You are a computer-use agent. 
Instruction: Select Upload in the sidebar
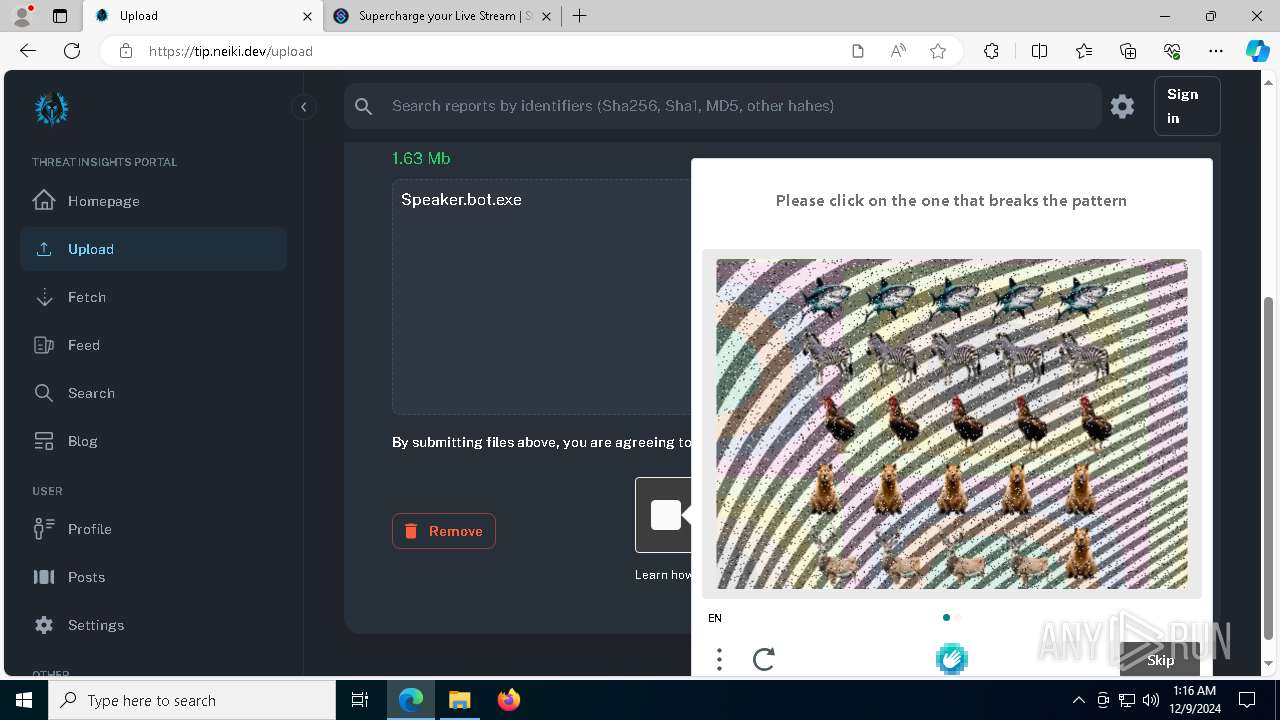tap(153, 249)
